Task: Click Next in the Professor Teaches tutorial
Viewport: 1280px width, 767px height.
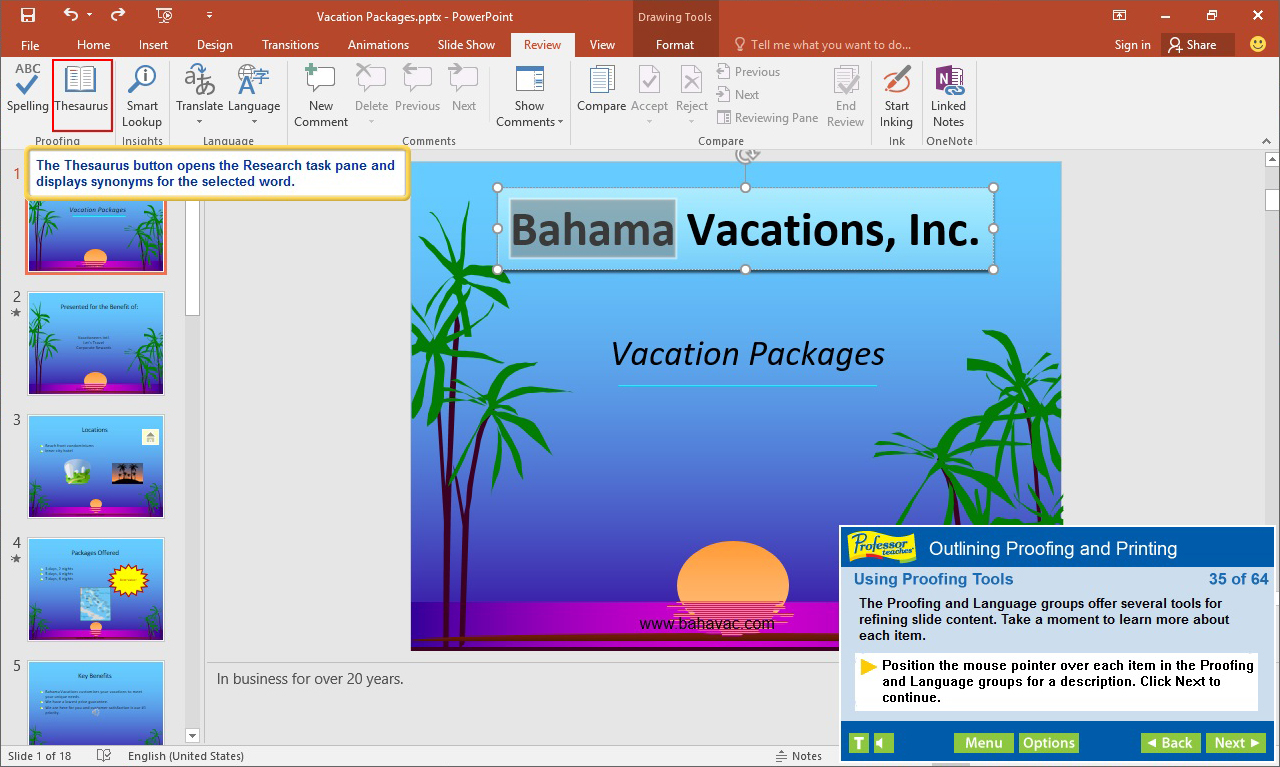Action: point(1235,742)
